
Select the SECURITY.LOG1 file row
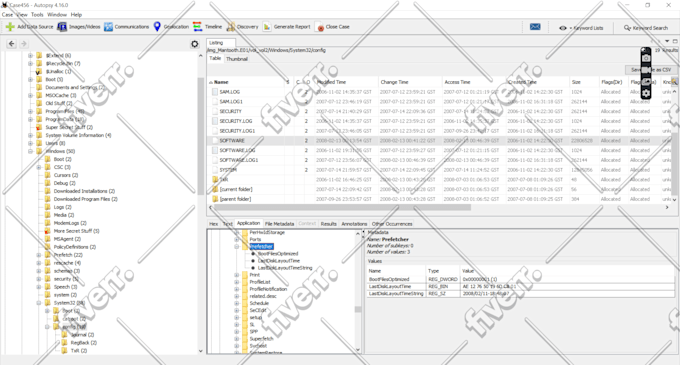point(439,131)
